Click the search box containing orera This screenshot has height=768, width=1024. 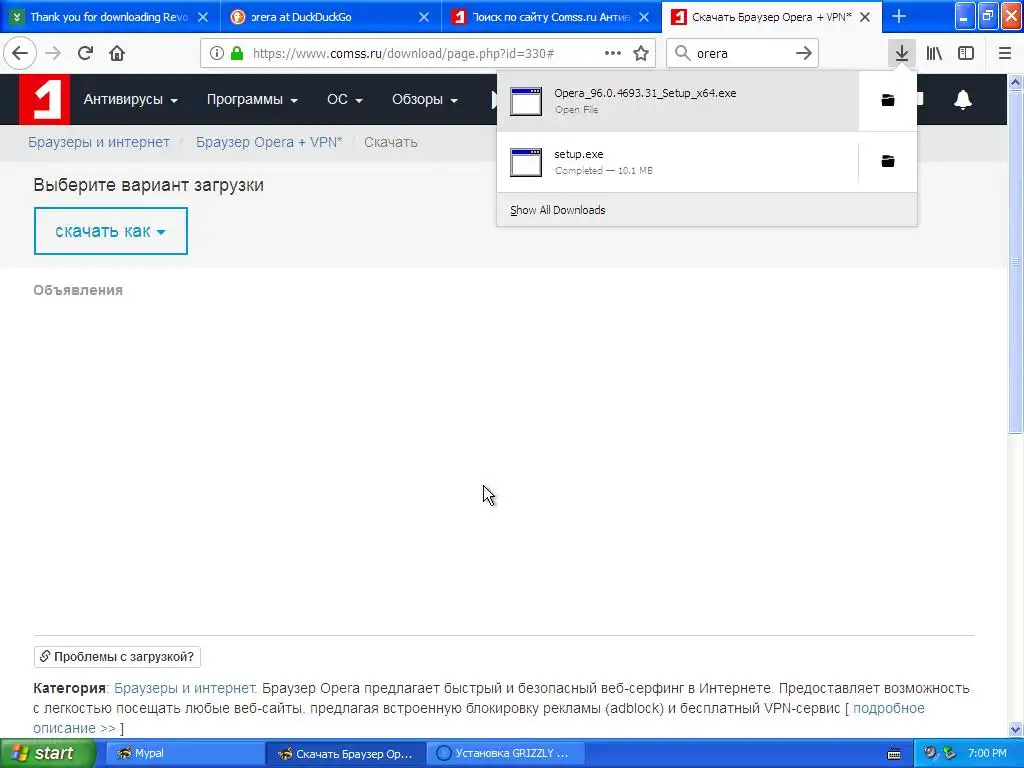741,54
